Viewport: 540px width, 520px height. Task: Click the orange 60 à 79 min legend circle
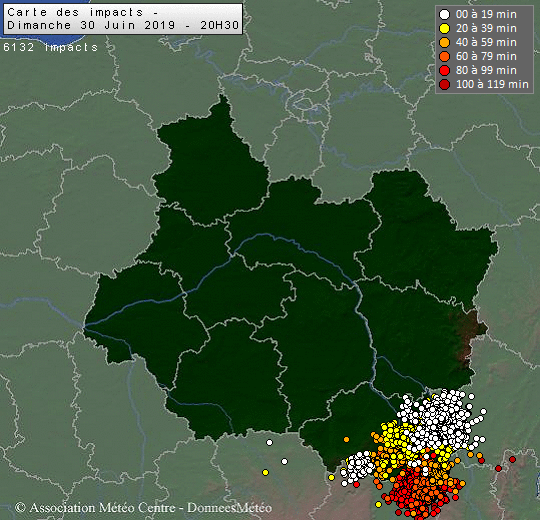point(445,56)
